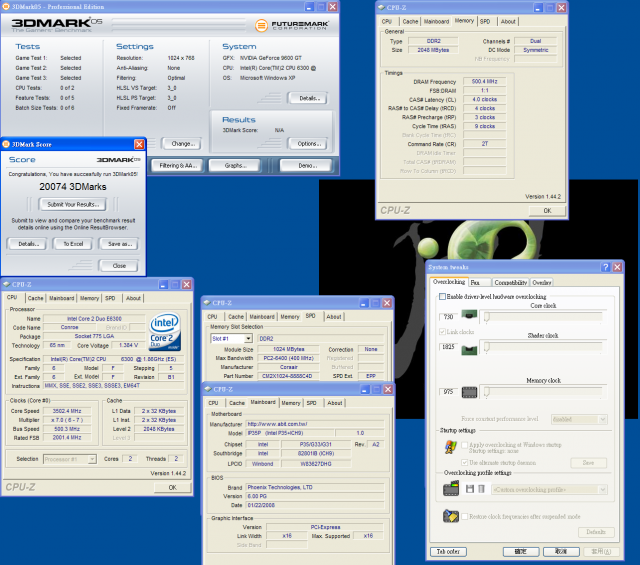Close the 3DMark Score dialog with X
This screenshot has height=565, width=640.
pyautogui.click(x=139, y=144)
